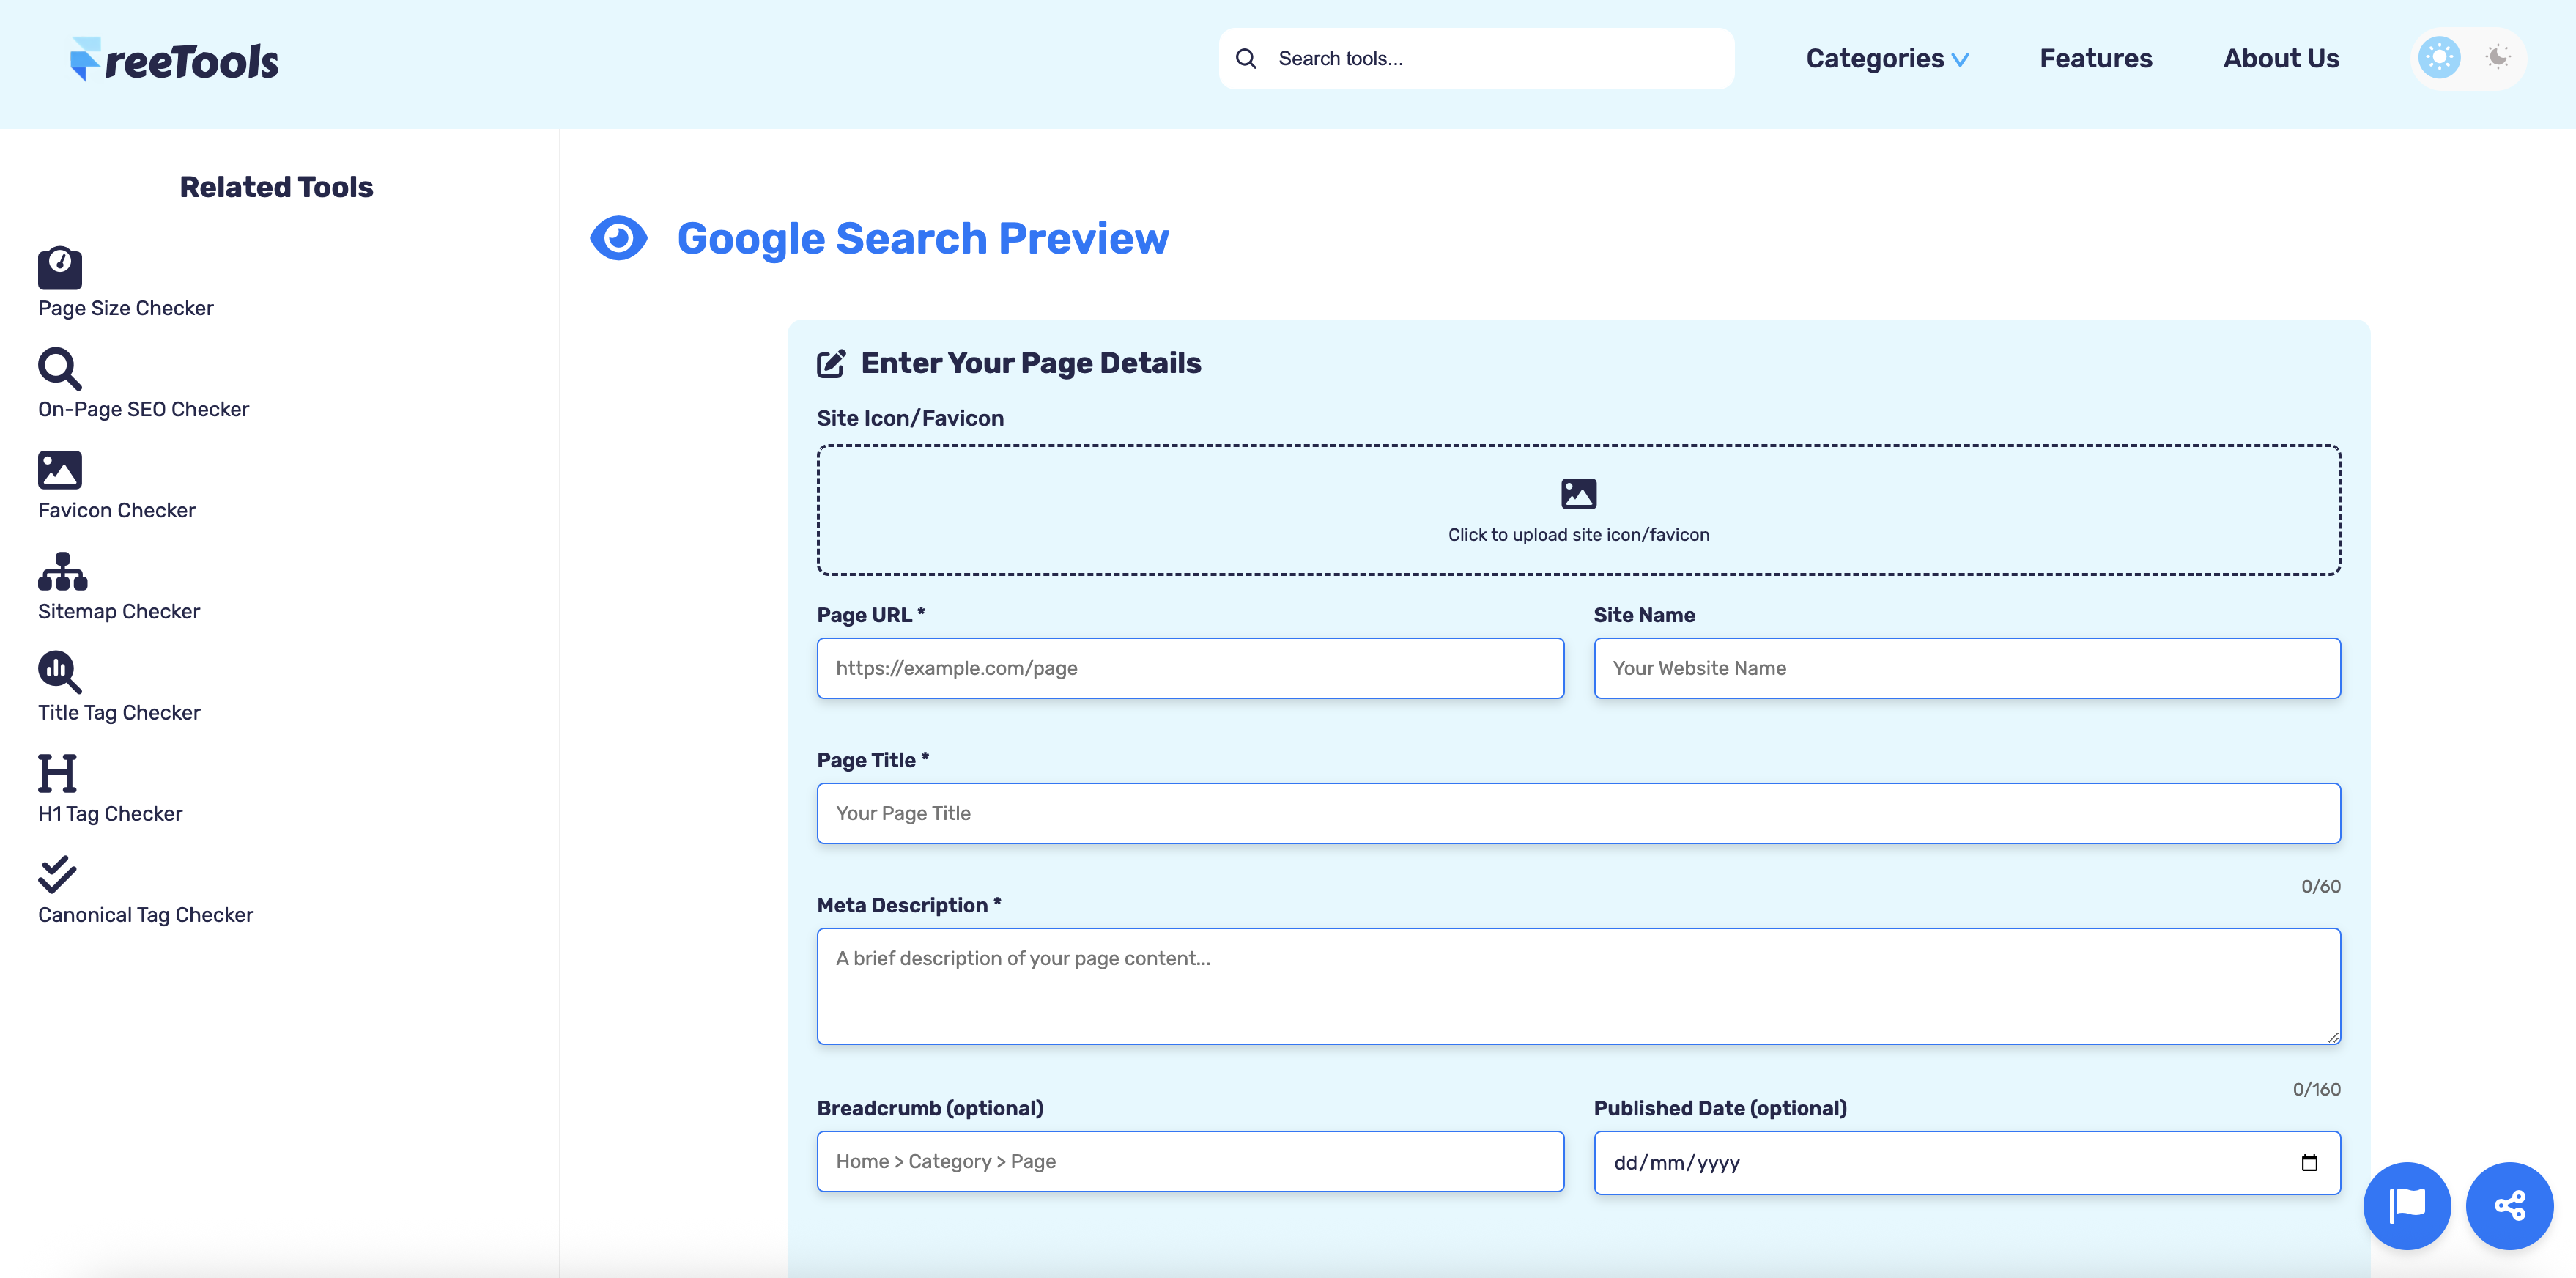Expand the Categories dropdown
This screenshot has width=2576, height=1278.
coord(1887,58)
